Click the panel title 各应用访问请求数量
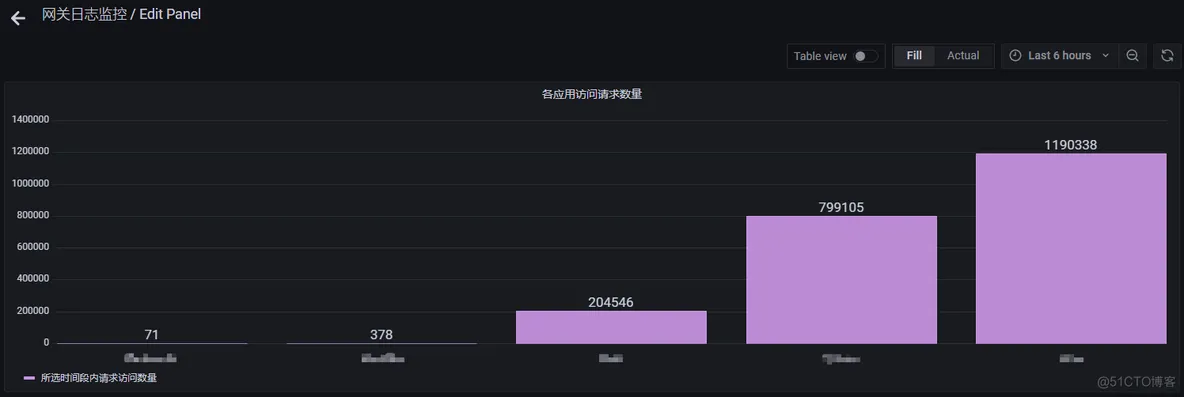 pos(592,94)
